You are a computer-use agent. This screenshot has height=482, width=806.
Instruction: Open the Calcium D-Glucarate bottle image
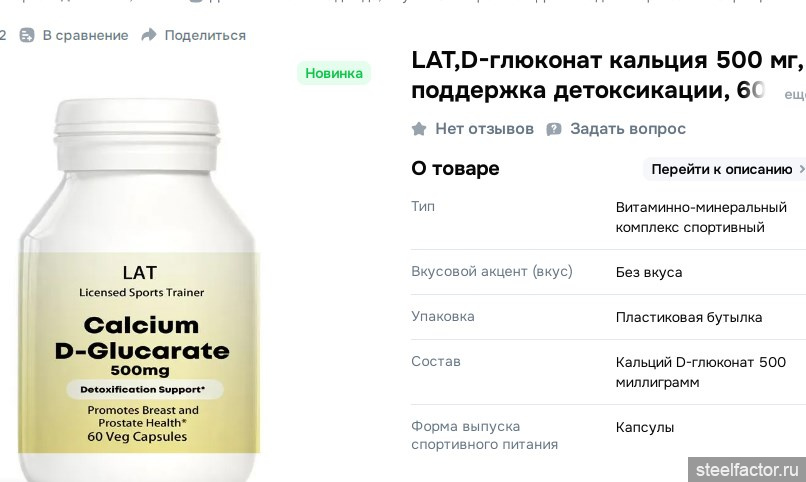click(138, 290)
